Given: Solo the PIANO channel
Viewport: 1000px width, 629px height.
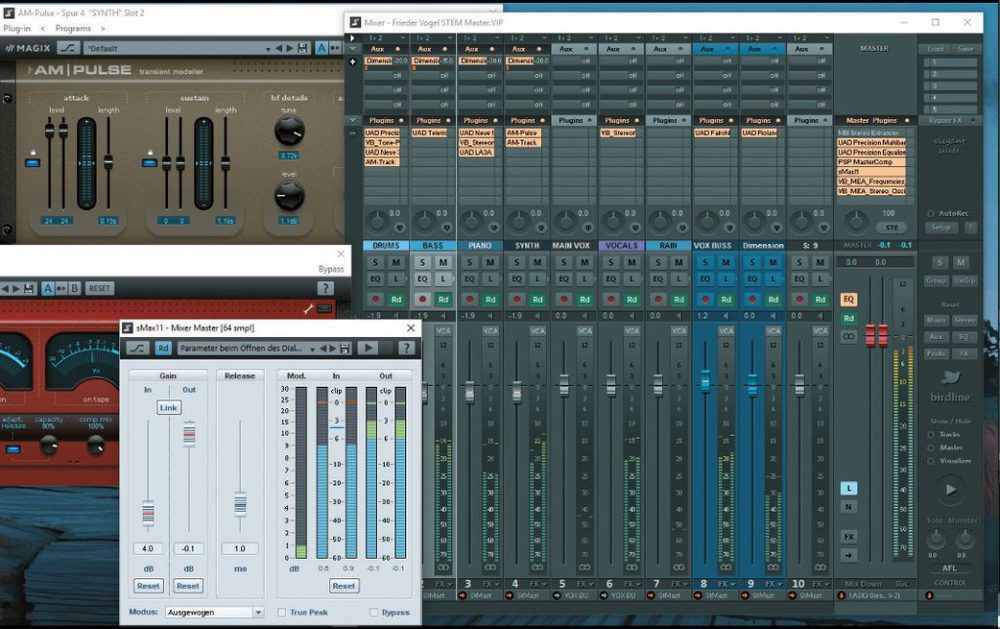Looking at the screenshot, I should 469,262.
